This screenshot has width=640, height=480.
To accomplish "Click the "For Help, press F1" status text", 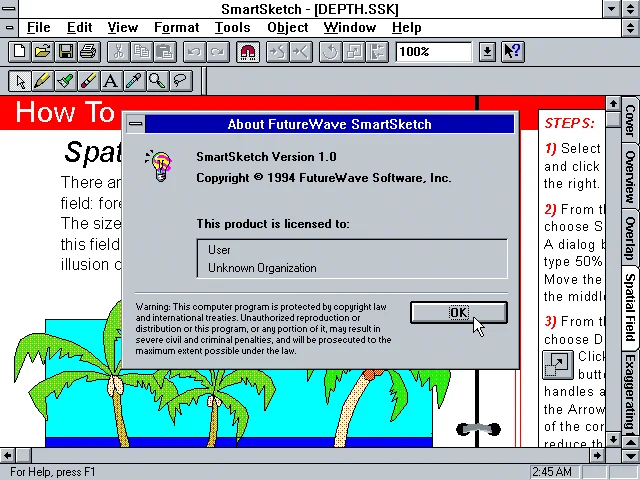I will pos(53,472).
